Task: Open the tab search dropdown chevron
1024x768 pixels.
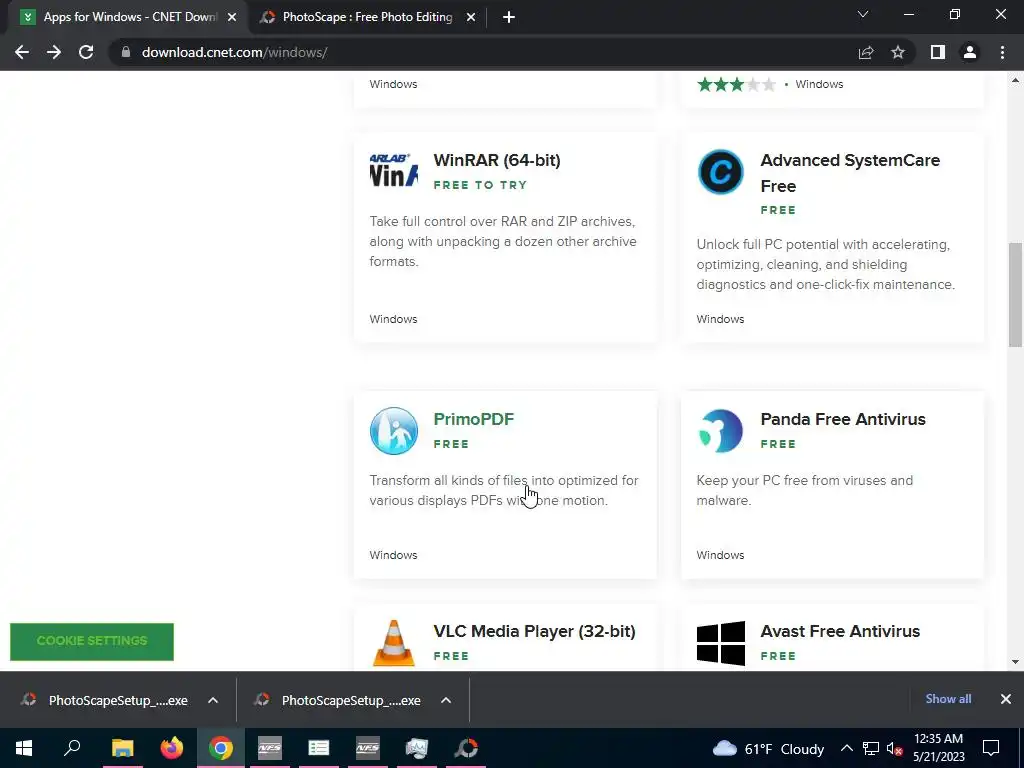Action: pyautogui.click(x=863, y=14)
